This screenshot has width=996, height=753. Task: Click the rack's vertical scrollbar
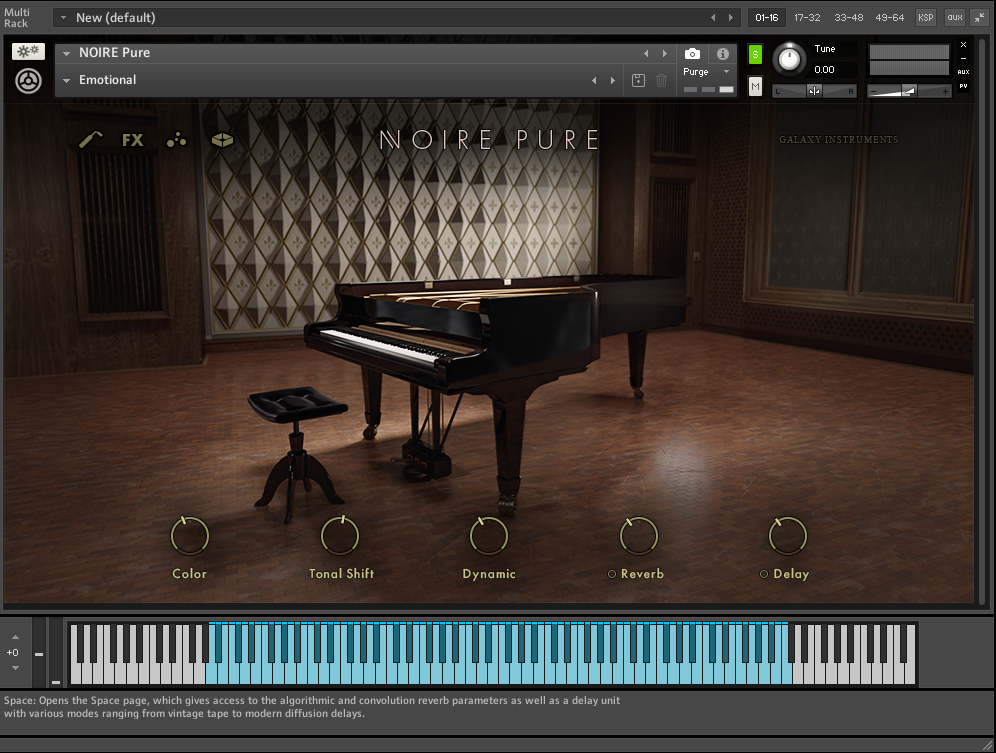pyautogui.click(x=982, y=321)
